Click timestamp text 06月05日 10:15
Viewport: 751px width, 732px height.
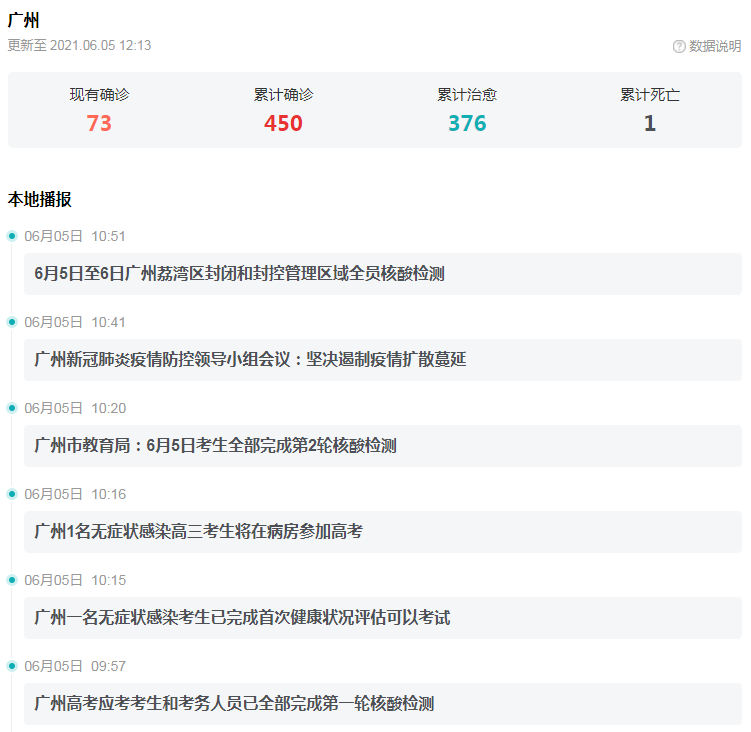coord(75,580)
